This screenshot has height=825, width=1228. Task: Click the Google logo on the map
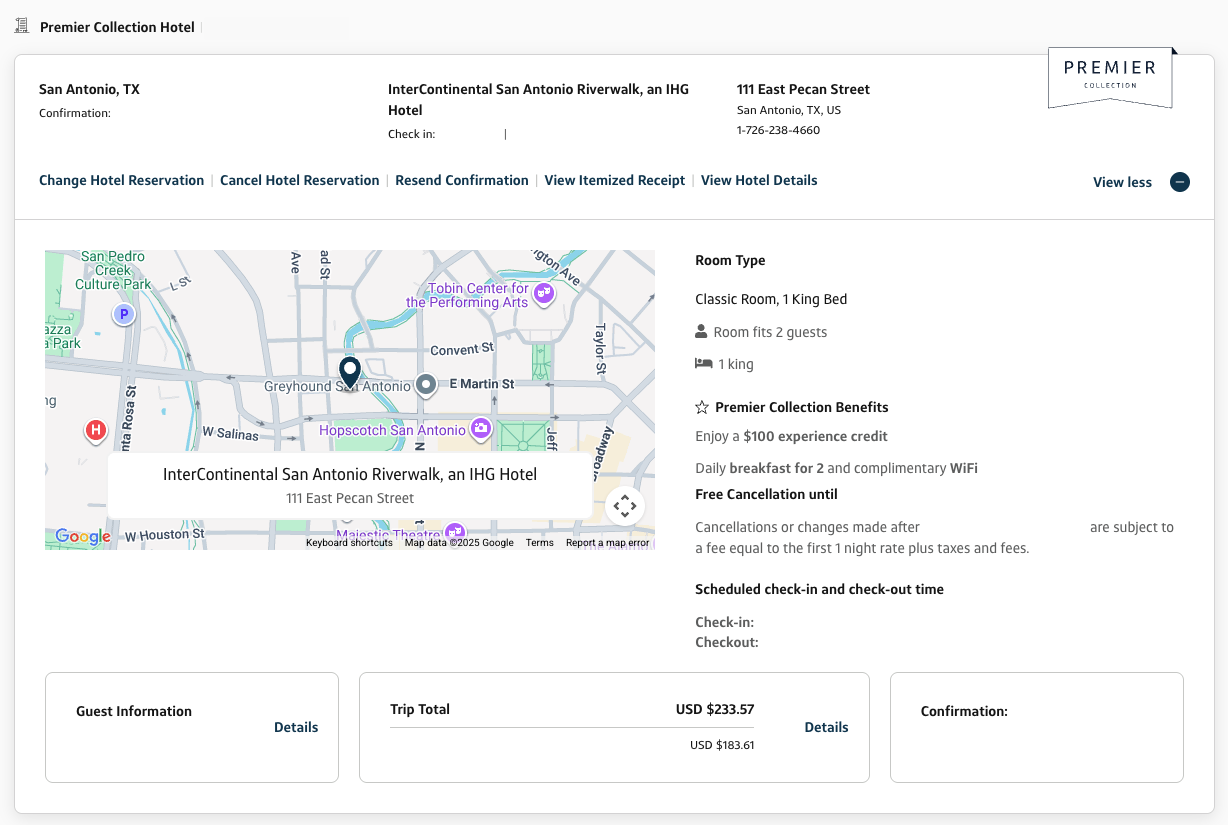(83, 537)
